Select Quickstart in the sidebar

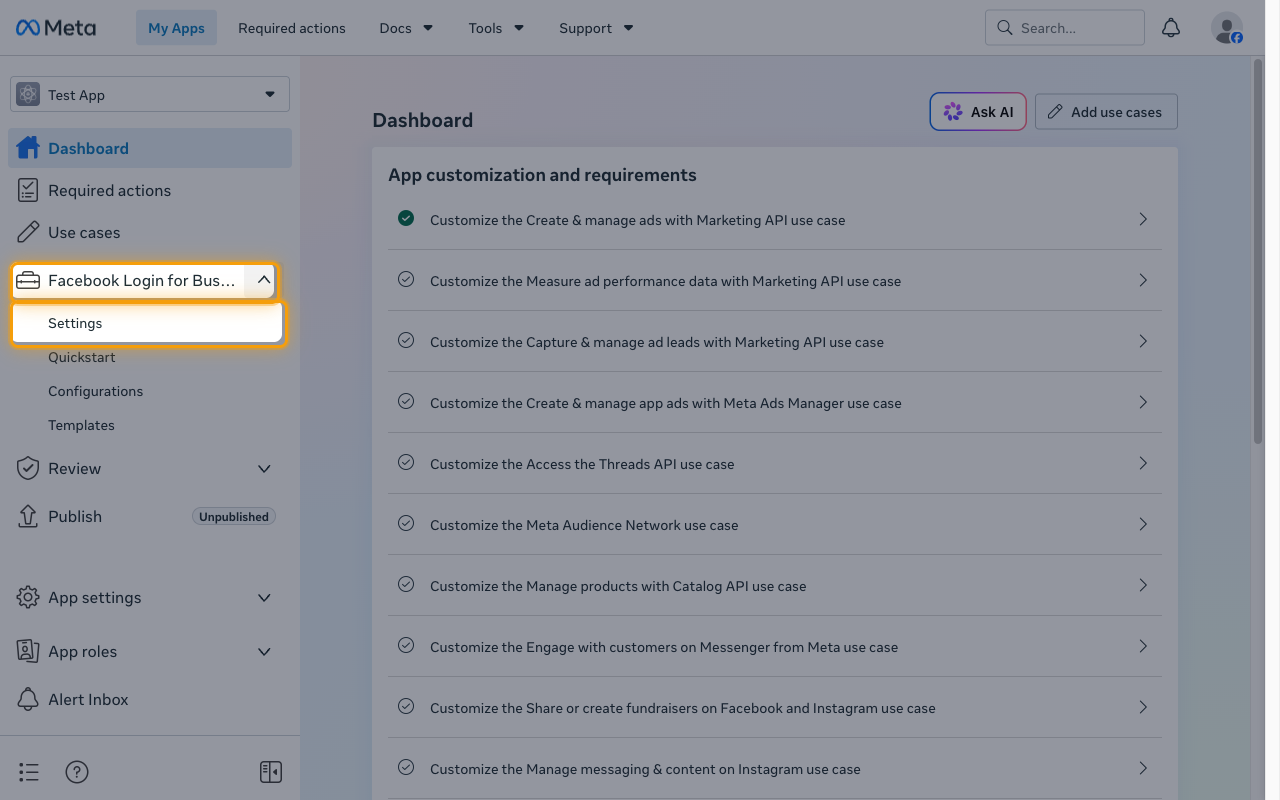82,357
